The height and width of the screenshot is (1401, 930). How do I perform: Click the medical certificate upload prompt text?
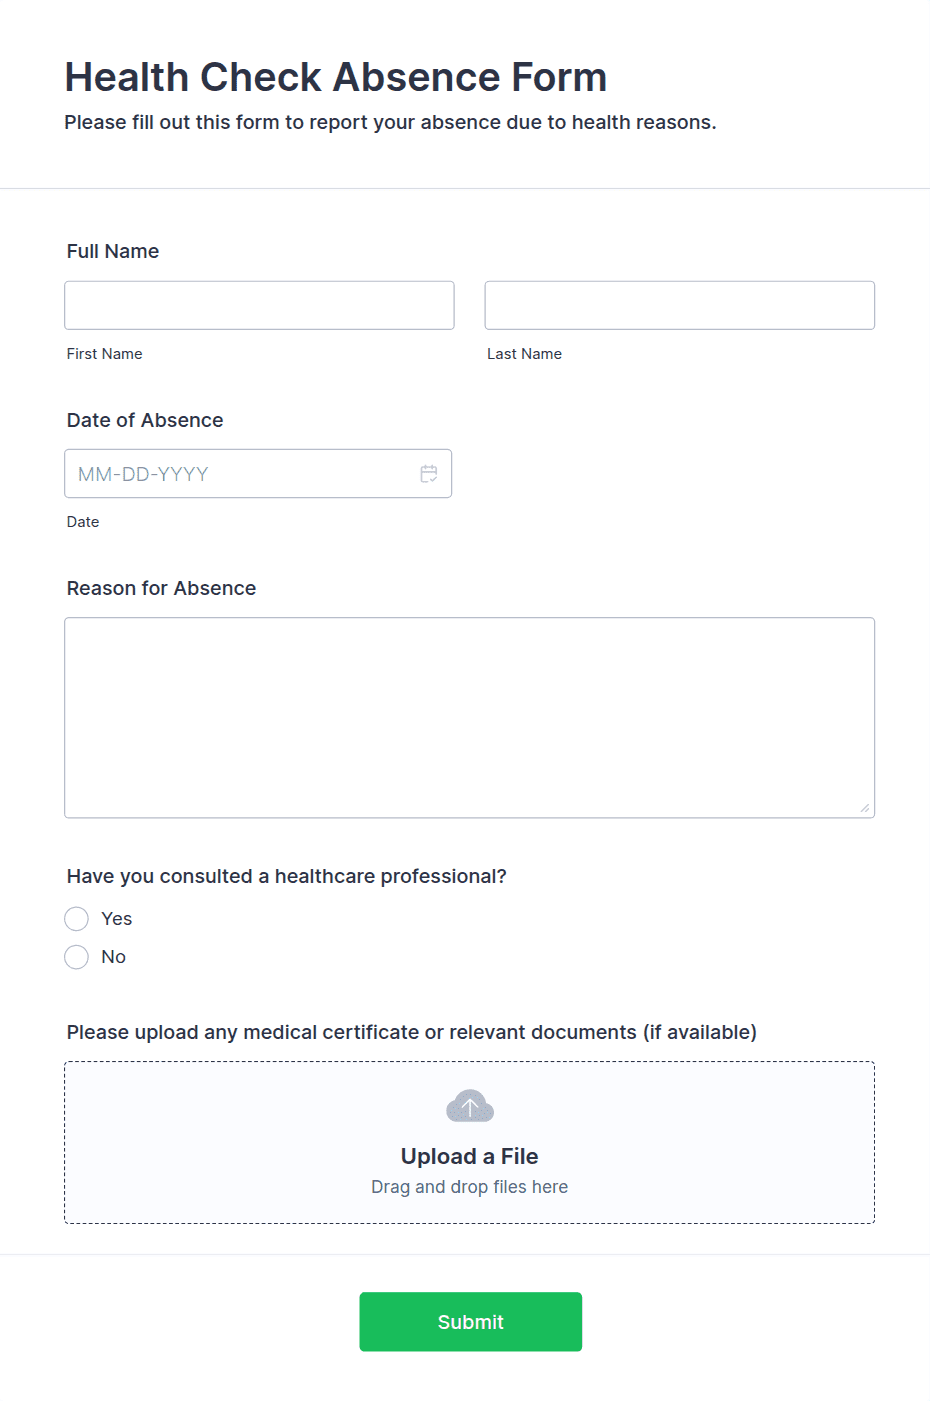pyautogui.click(x=411, y=1032)
